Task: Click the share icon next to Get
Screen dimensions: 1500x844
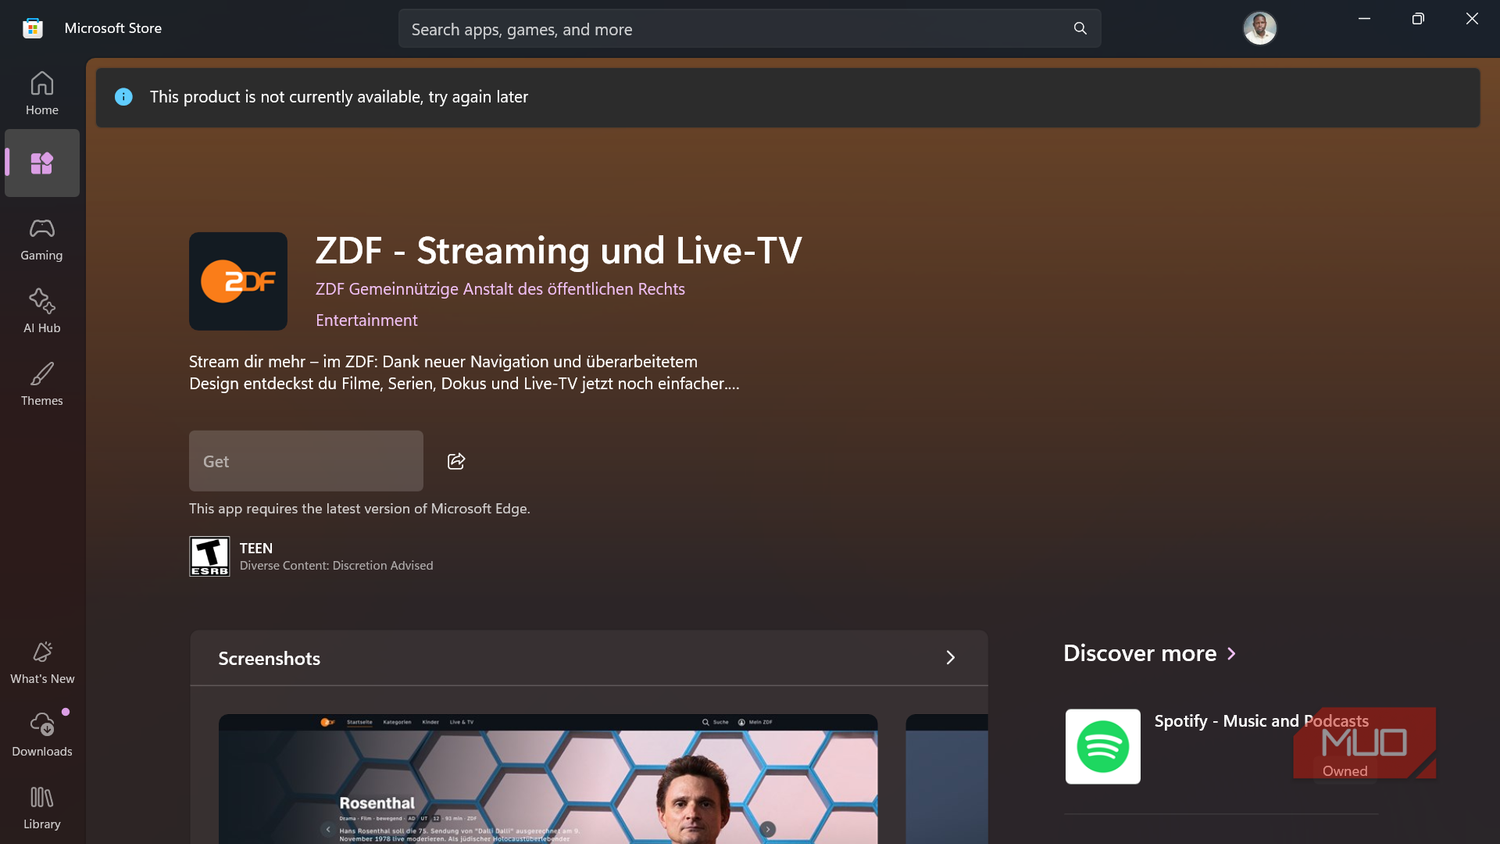Action: point(456,461)
